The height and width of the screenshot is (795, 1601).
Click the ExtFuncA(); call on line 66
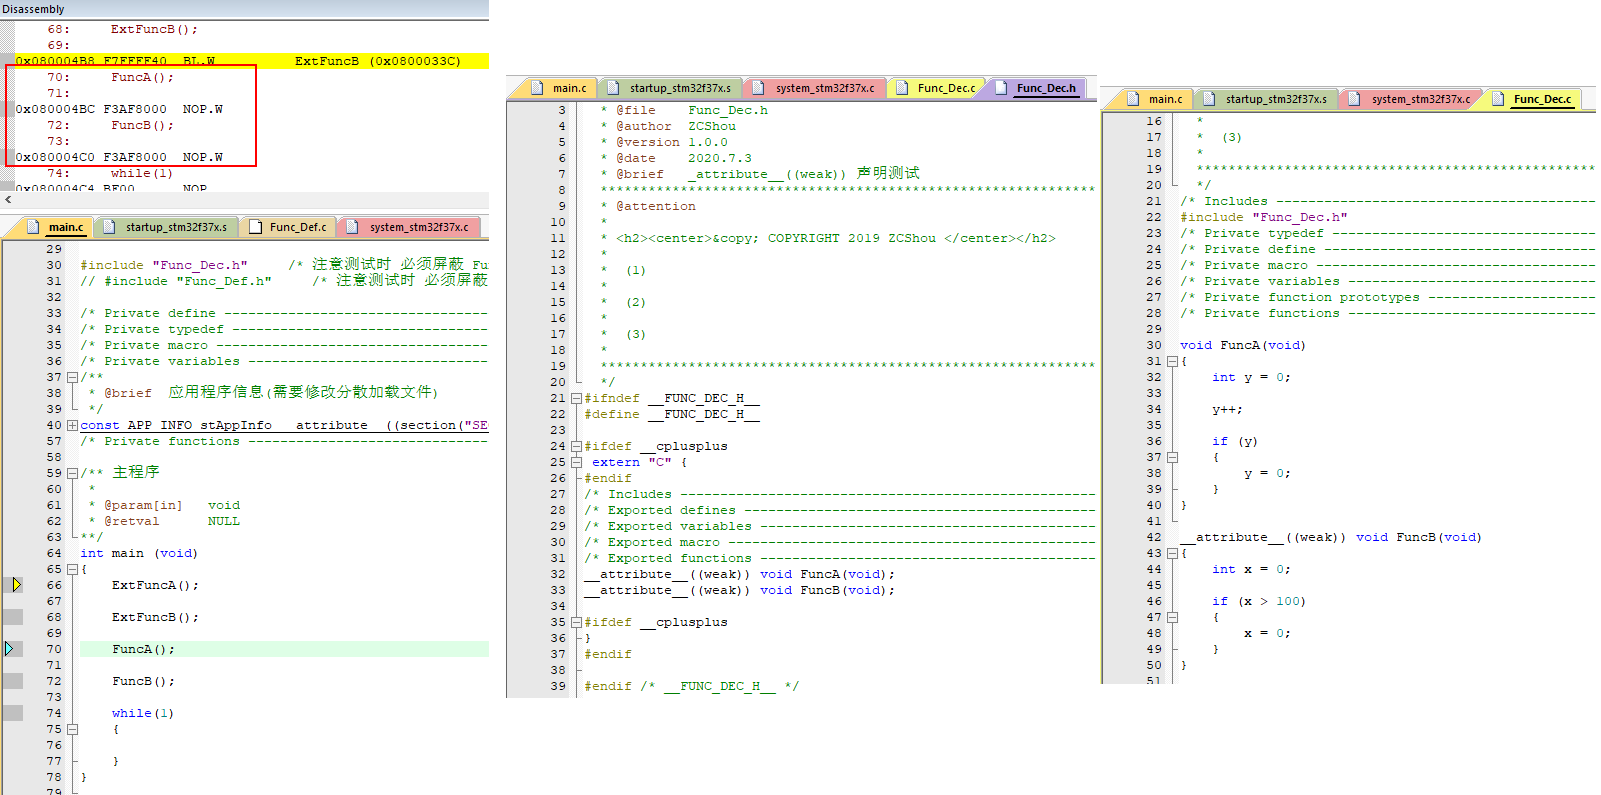tap(155, 585)
